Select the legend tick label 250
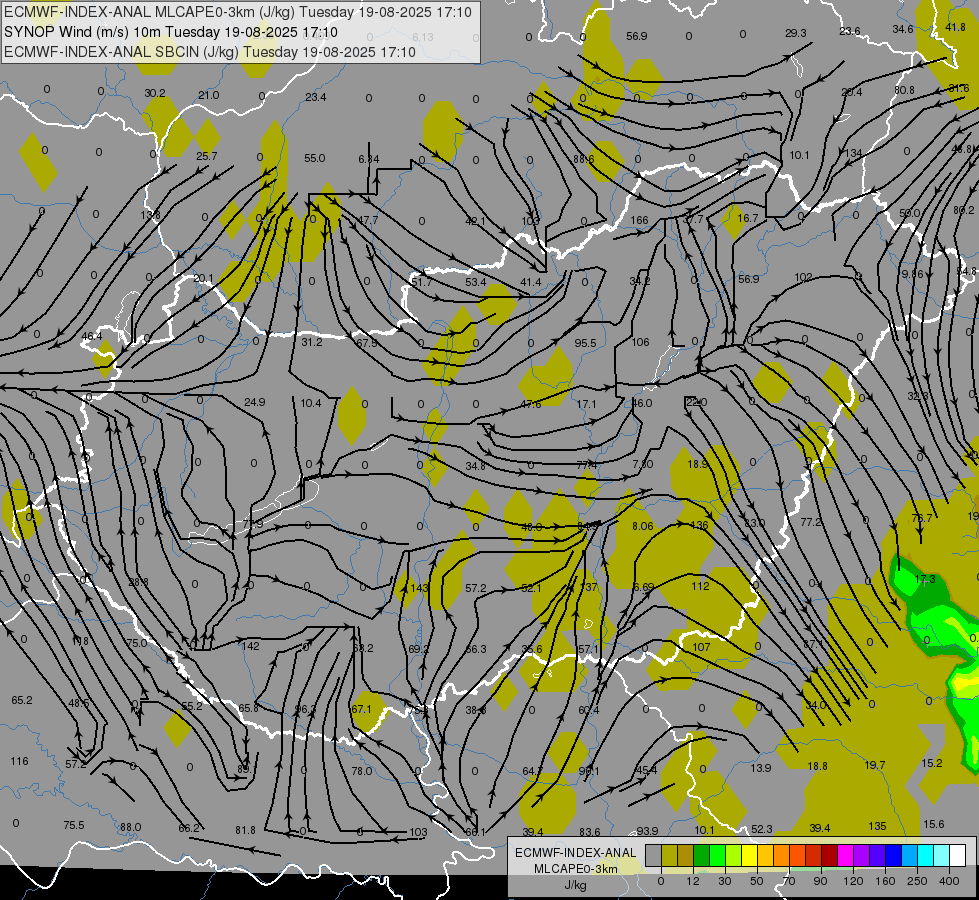Image resolution: width=979 pixels, height=900 pixels. coord(917,881)
